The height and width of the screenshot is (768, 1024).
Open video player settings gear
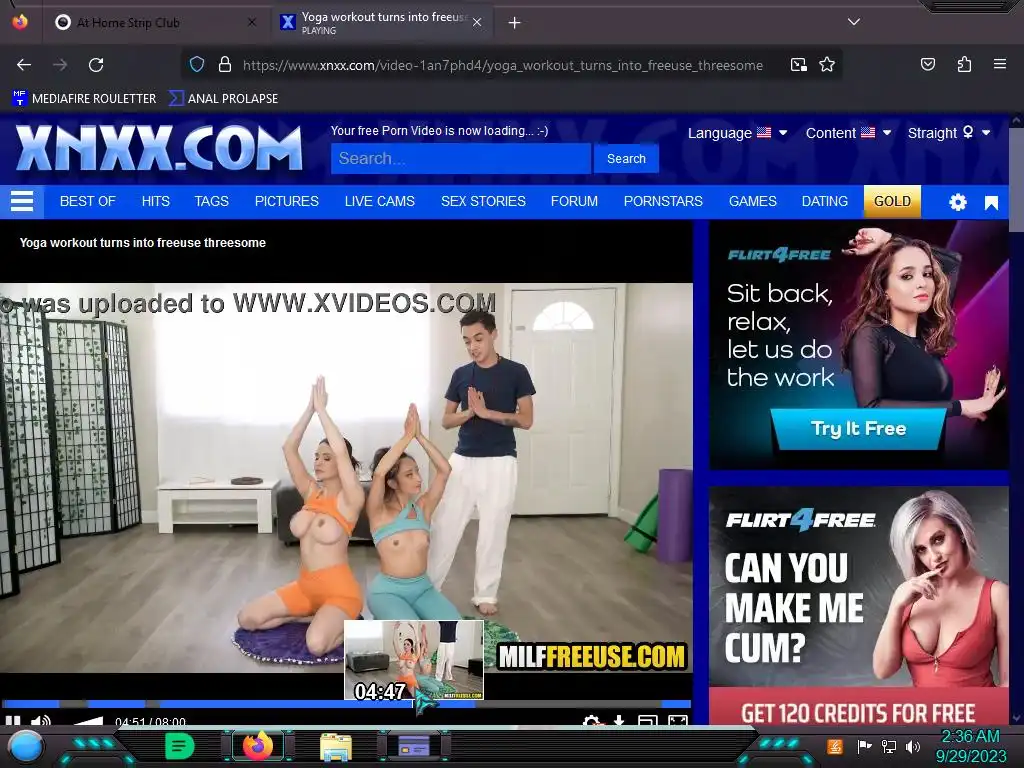click(x=591, y=720)
